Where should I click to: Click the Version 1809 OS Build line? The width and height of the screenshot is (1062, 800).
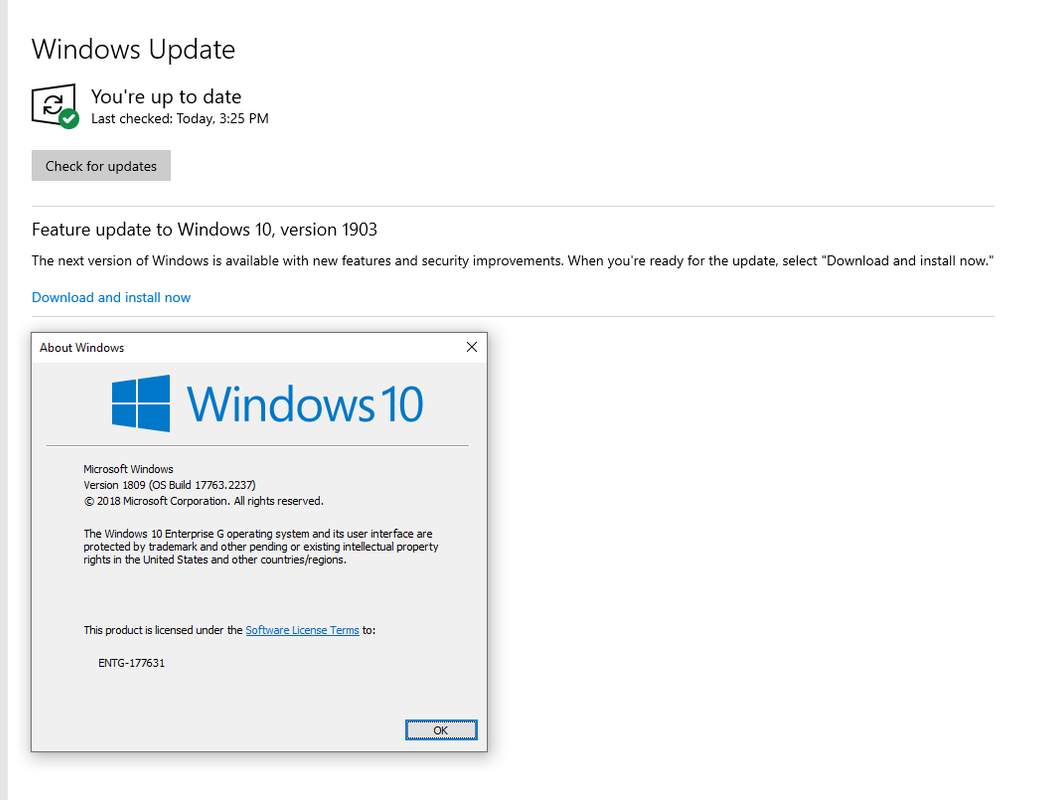point(169,485)
